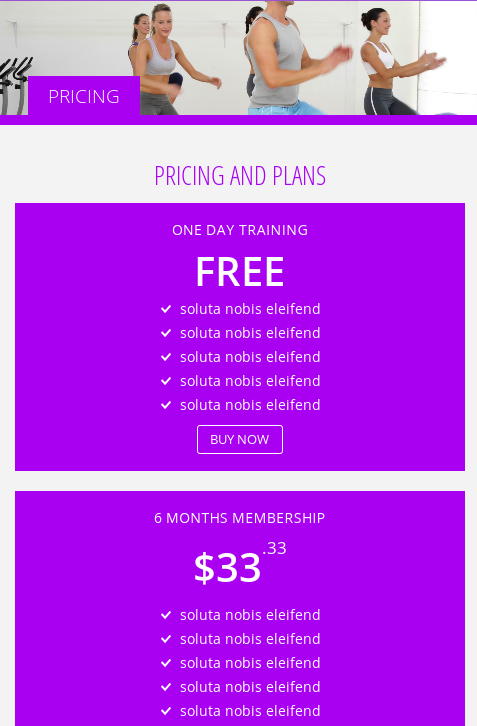
Task: Select the PRICING banner label
Action: (84, 96)
